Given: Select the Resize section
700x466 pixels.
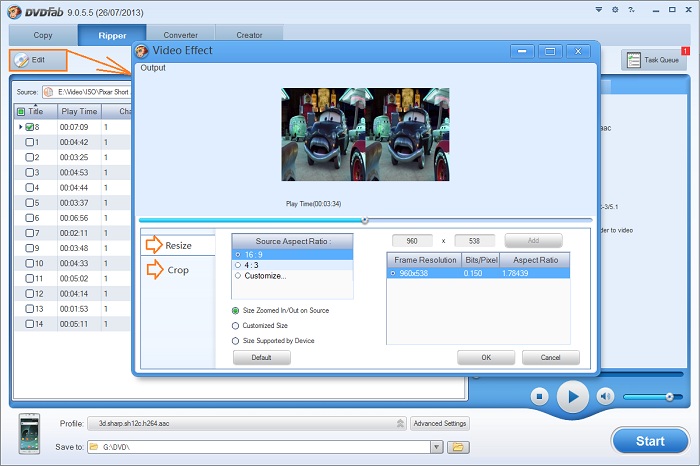Looking at the screenshot, I should (178, 245).
